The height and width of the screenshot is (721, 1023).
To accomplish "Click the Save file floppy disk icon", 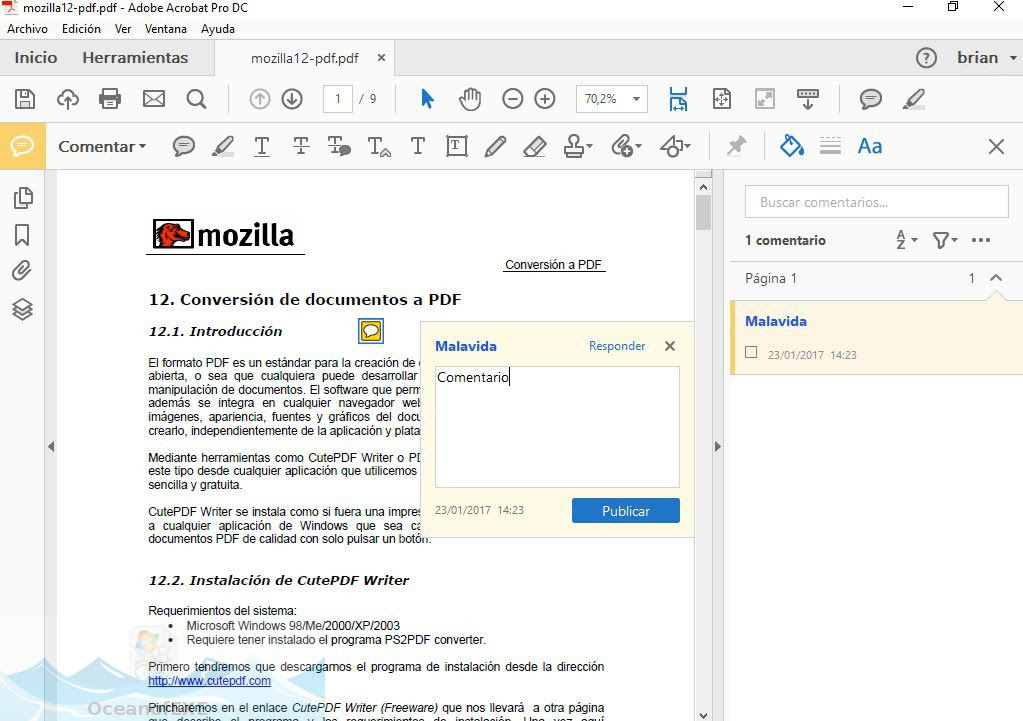I will 25,99.
